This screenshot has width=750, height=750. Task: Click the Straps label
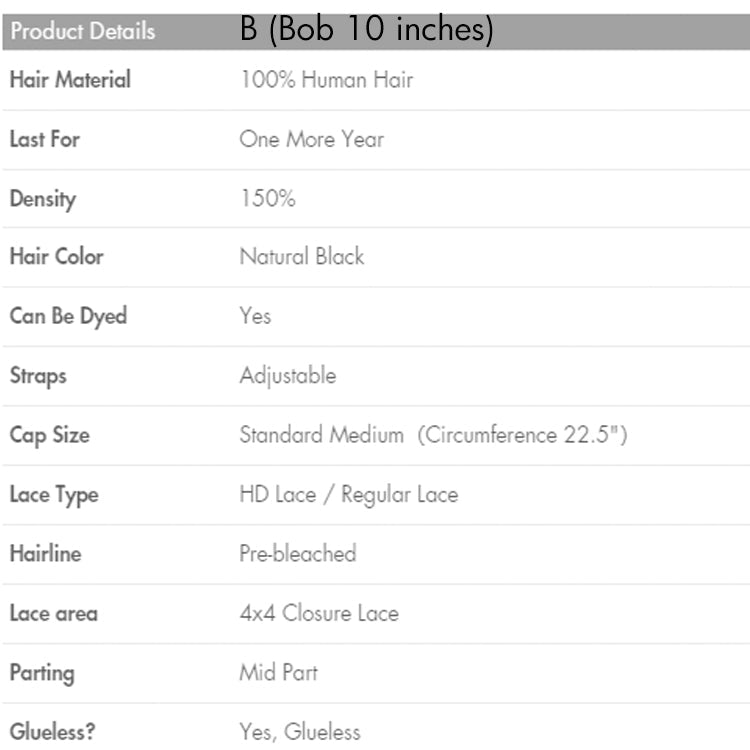click(x=38, y=376)
